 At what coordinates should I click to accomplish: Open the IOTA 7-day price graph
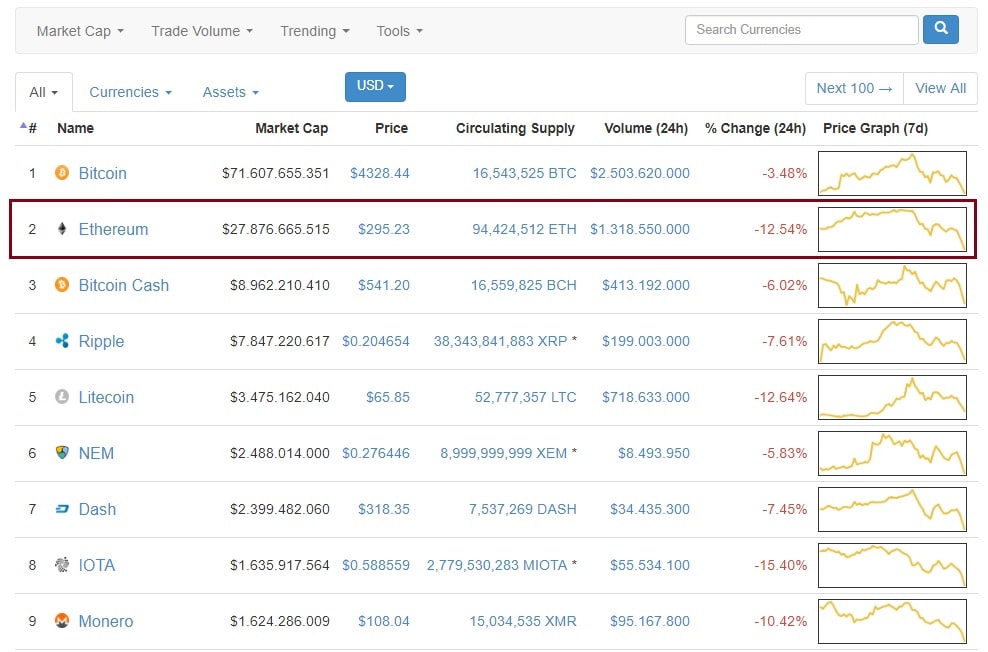[x=892, y=565]
